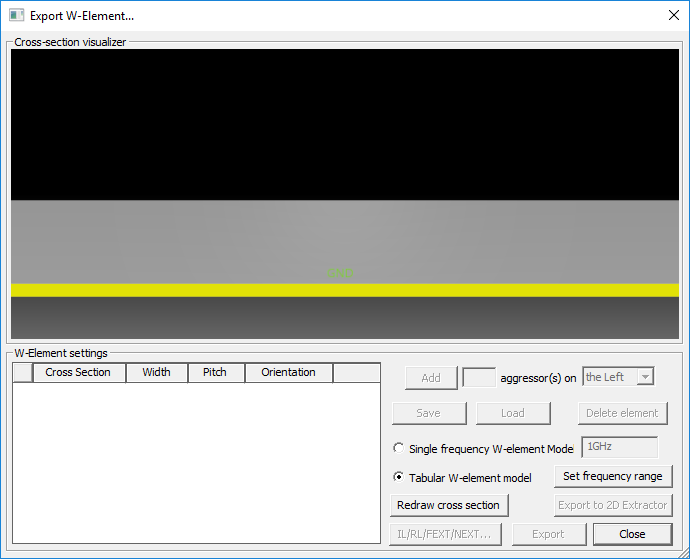690x559 pixels.
Task: Click the Add aggressor button
Action: point(431,378)
